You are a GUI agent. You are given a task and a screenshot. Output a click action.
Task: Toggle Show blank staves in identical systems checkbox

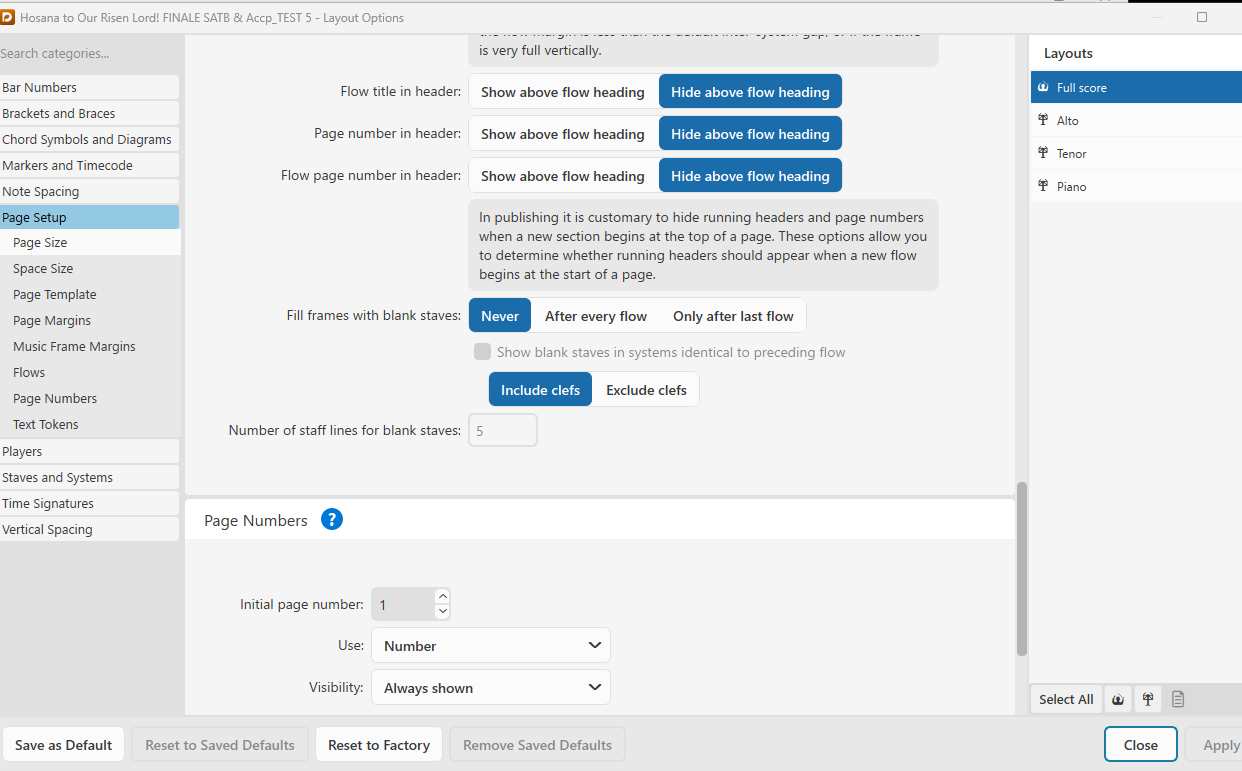483,352
